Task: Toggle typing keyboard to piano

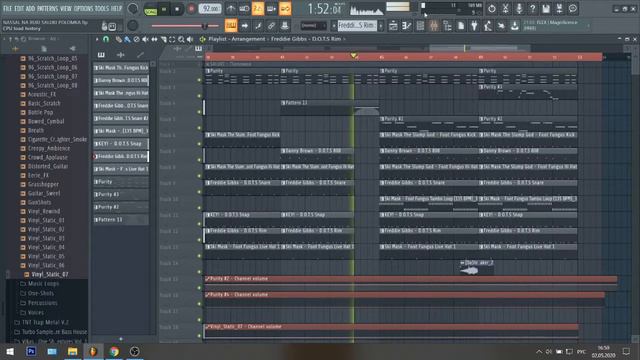Action: point(231,26)
